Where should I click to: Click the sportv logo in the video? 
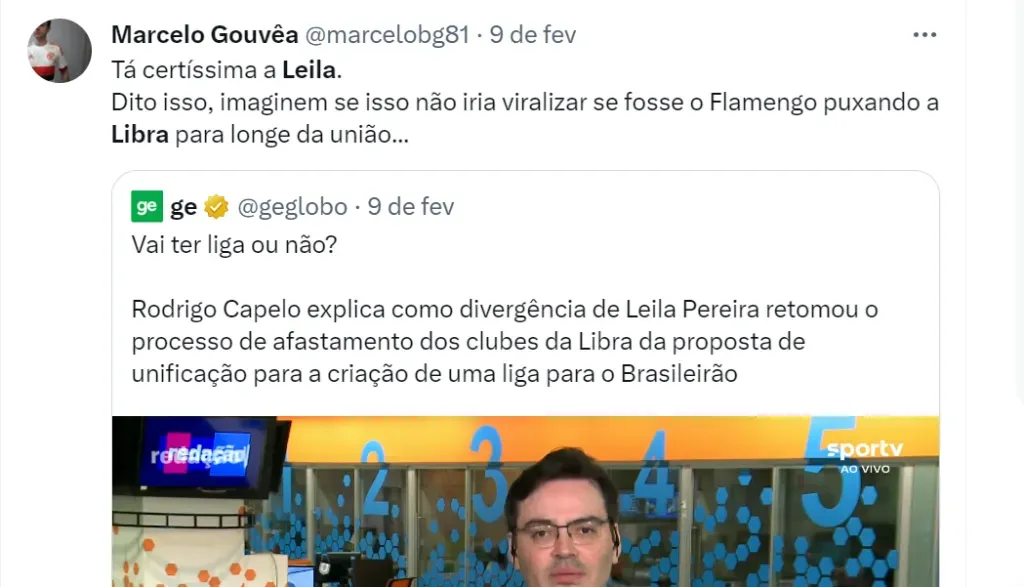click(865, 449)
